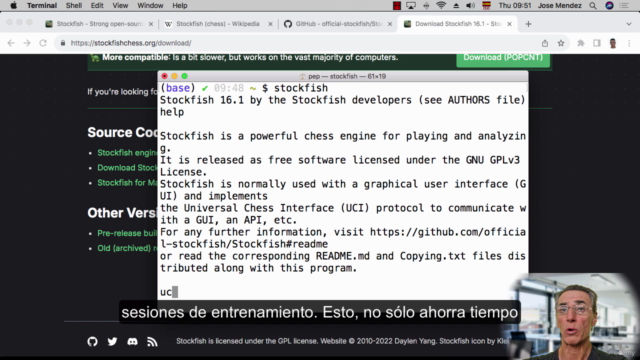This screenshot has width=640, height=360.
Task: Open the Download Stockfish source link
Action: point(127,168)
